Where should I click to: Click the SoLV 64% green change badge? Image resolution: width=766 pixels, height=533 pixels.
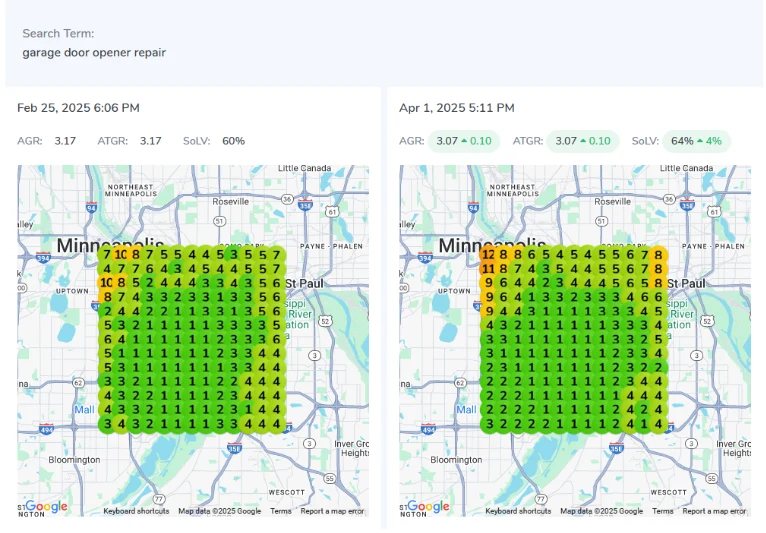pos(696,141)
